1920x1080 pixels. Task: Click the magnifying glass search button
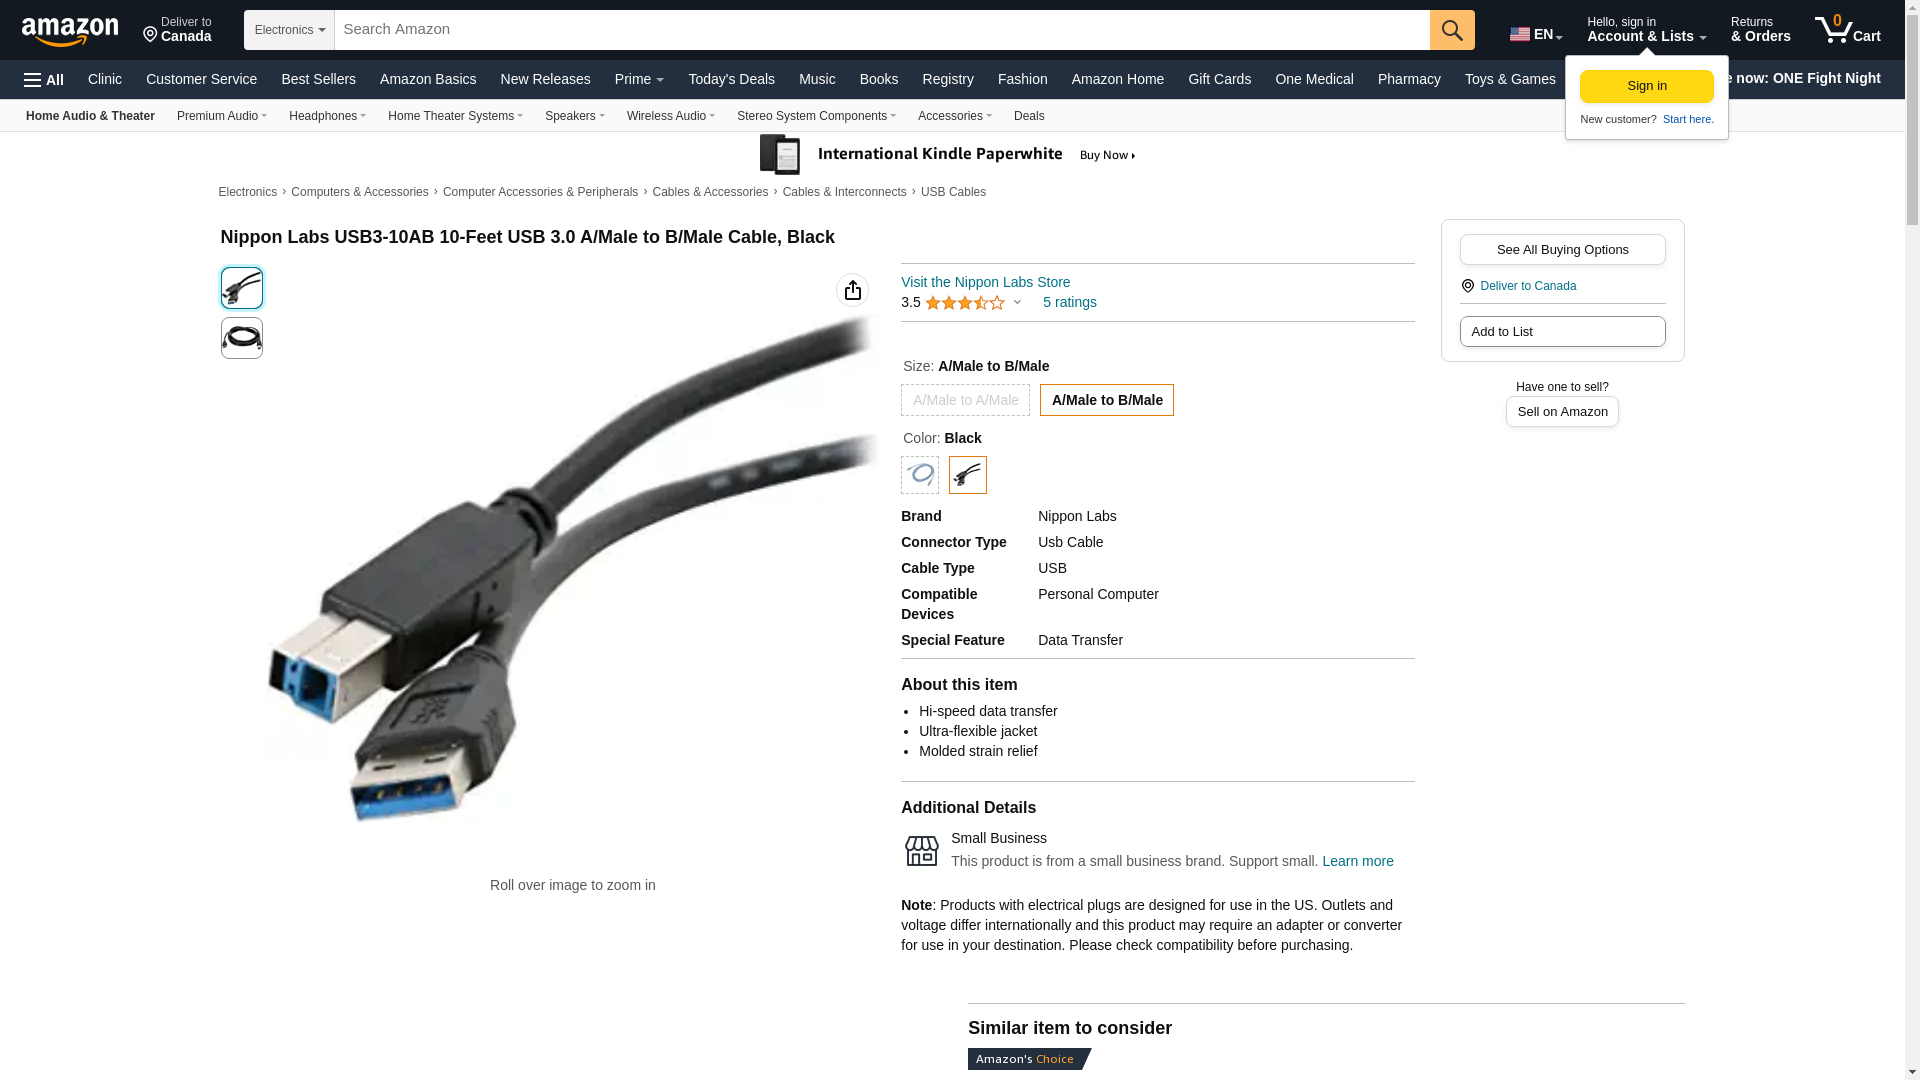click(x=1452, y=30)
